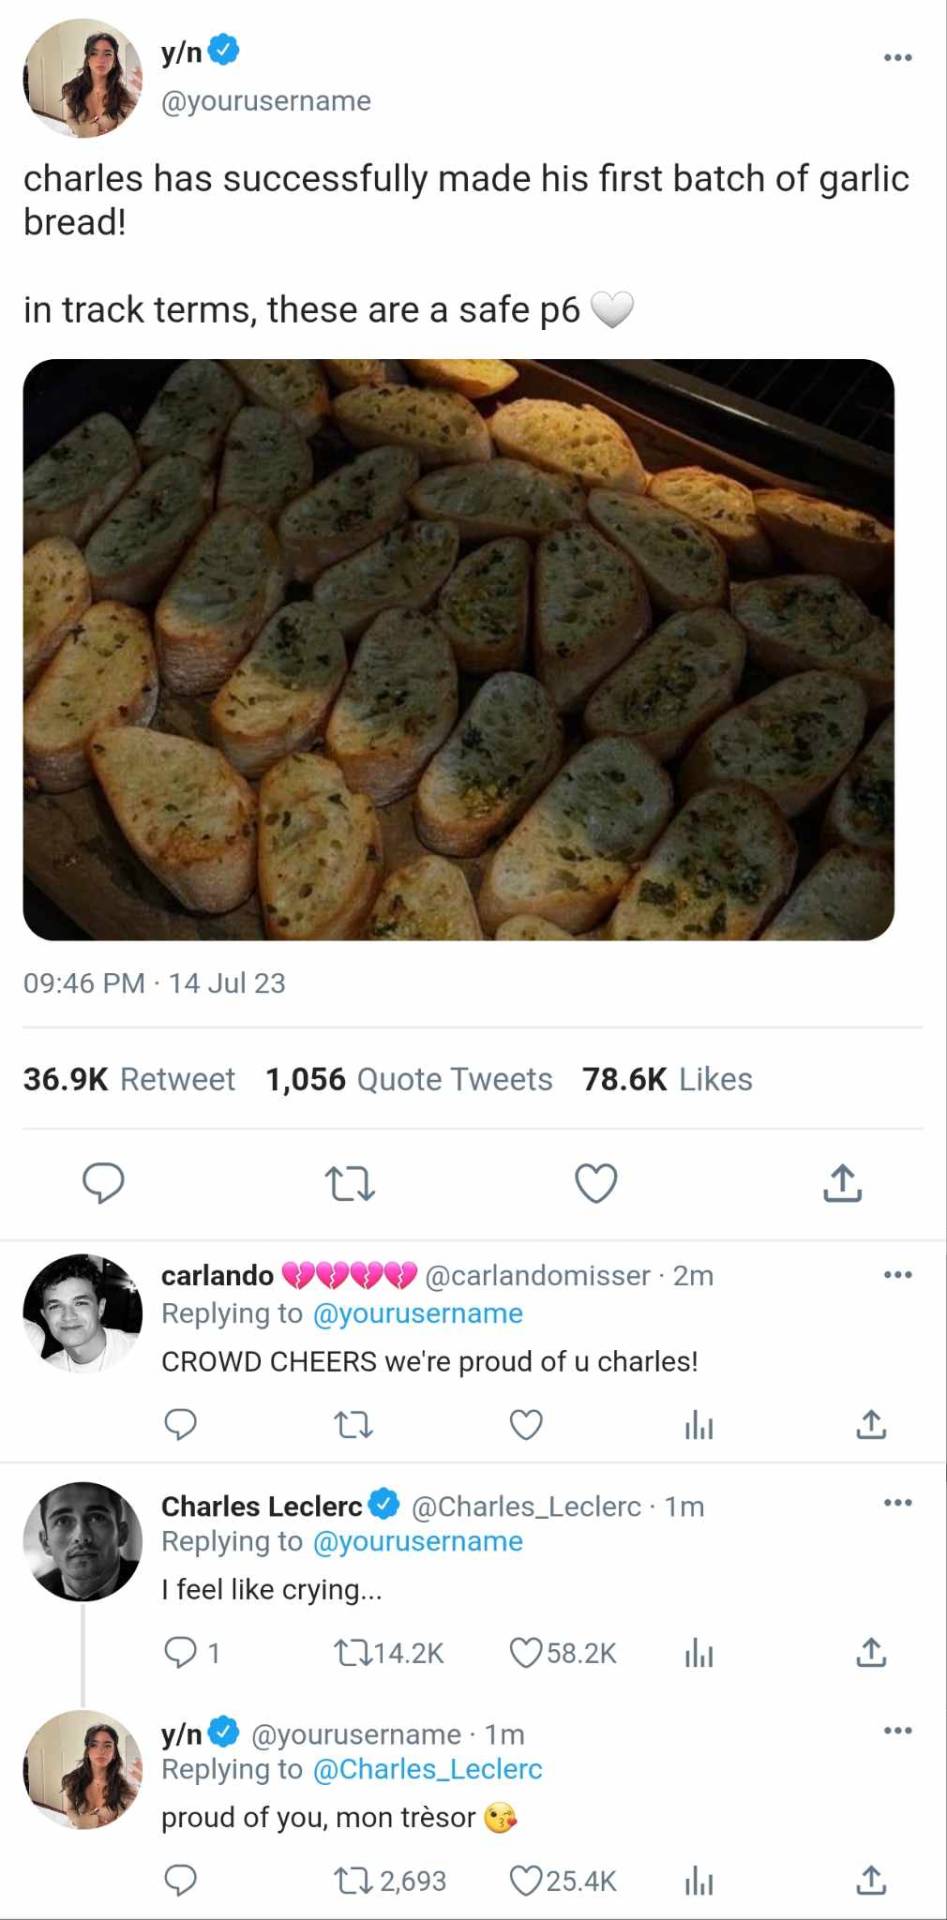View the 36.9K Retweet list
Image resolution: width=947 pixels, height=1920 pixels.
coord(129,1079)
